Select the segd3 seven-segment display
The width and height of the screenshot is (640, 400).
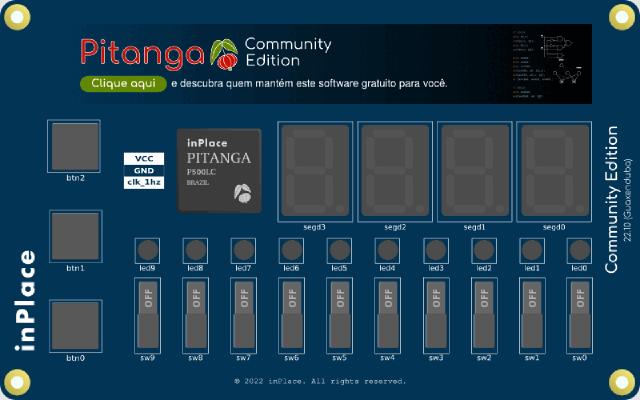pos(315,172)
